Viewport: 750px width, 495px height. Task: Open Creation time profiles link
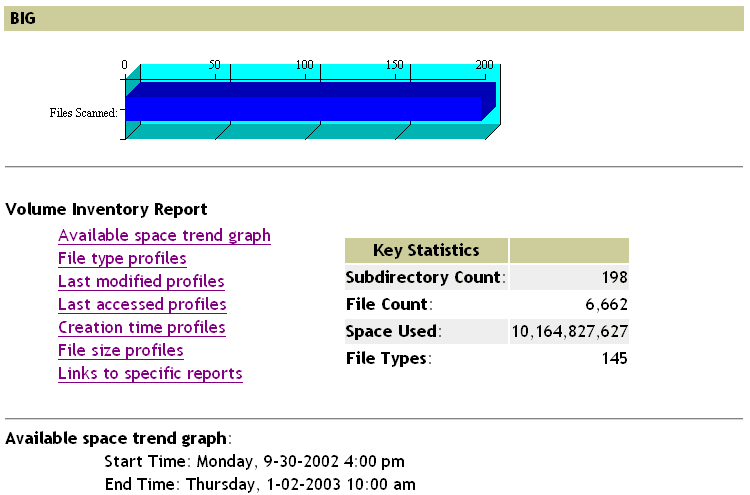click(142, 328)
